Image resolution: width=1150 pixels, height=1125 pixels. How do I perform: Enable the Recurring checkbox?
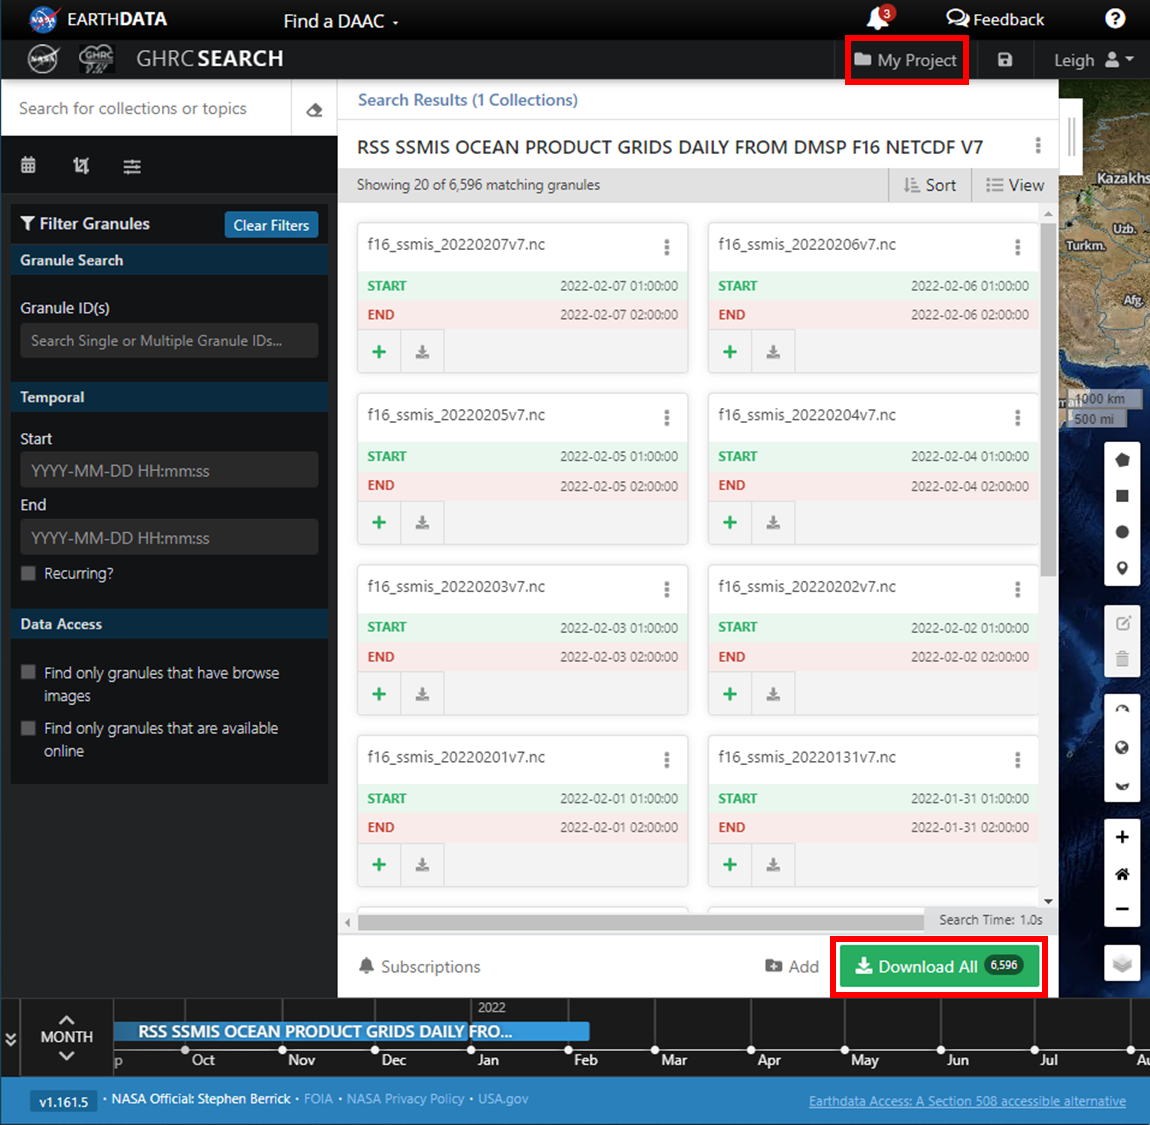pos(29,573)
